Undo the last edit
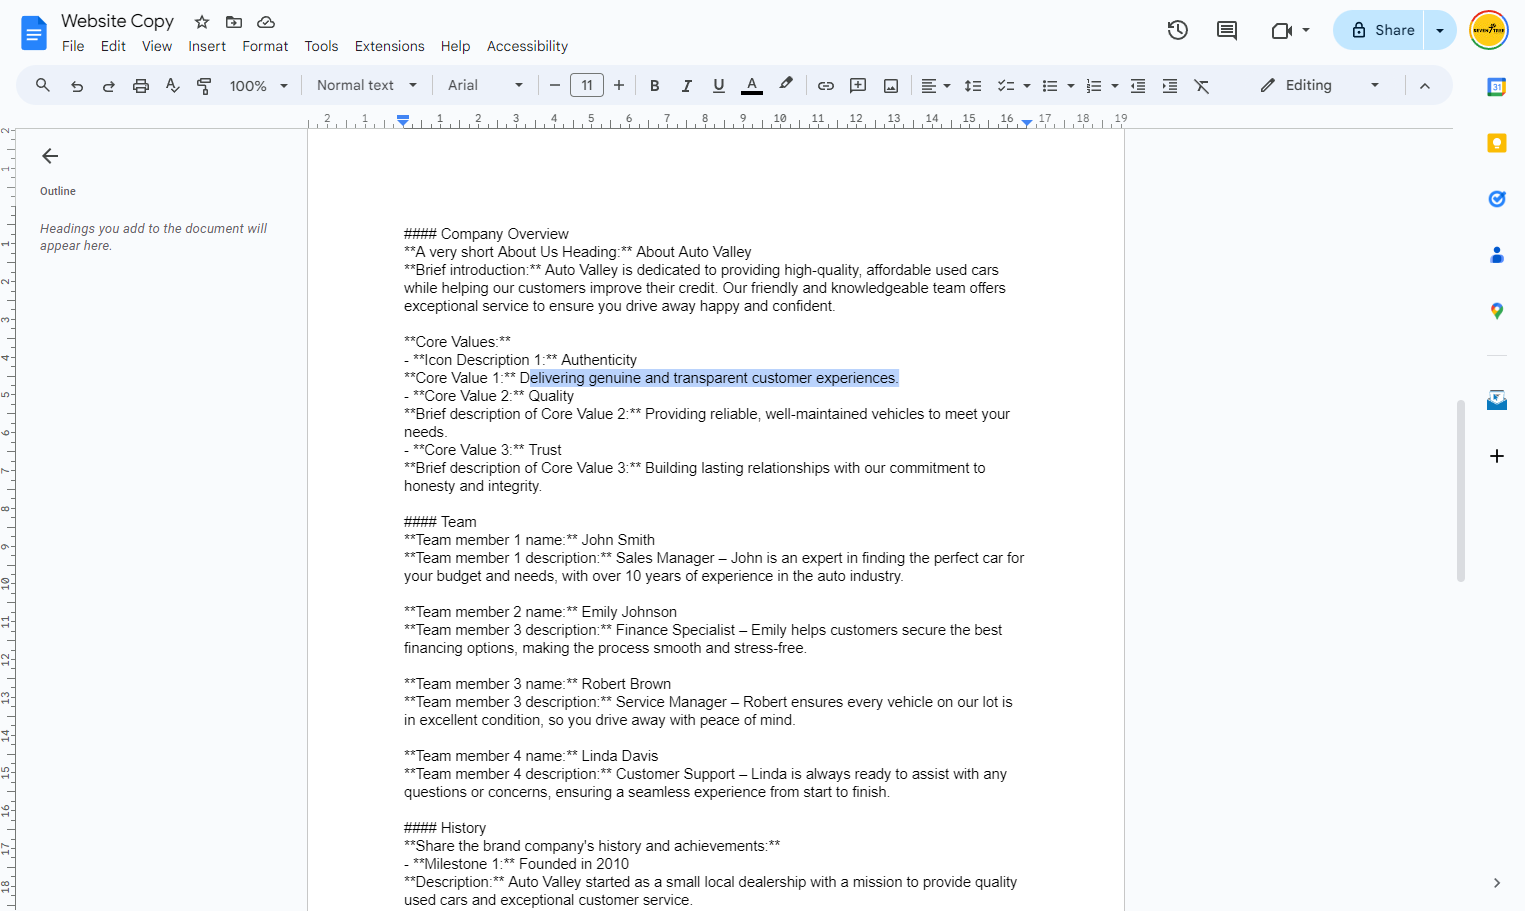 tap(77, 86)
